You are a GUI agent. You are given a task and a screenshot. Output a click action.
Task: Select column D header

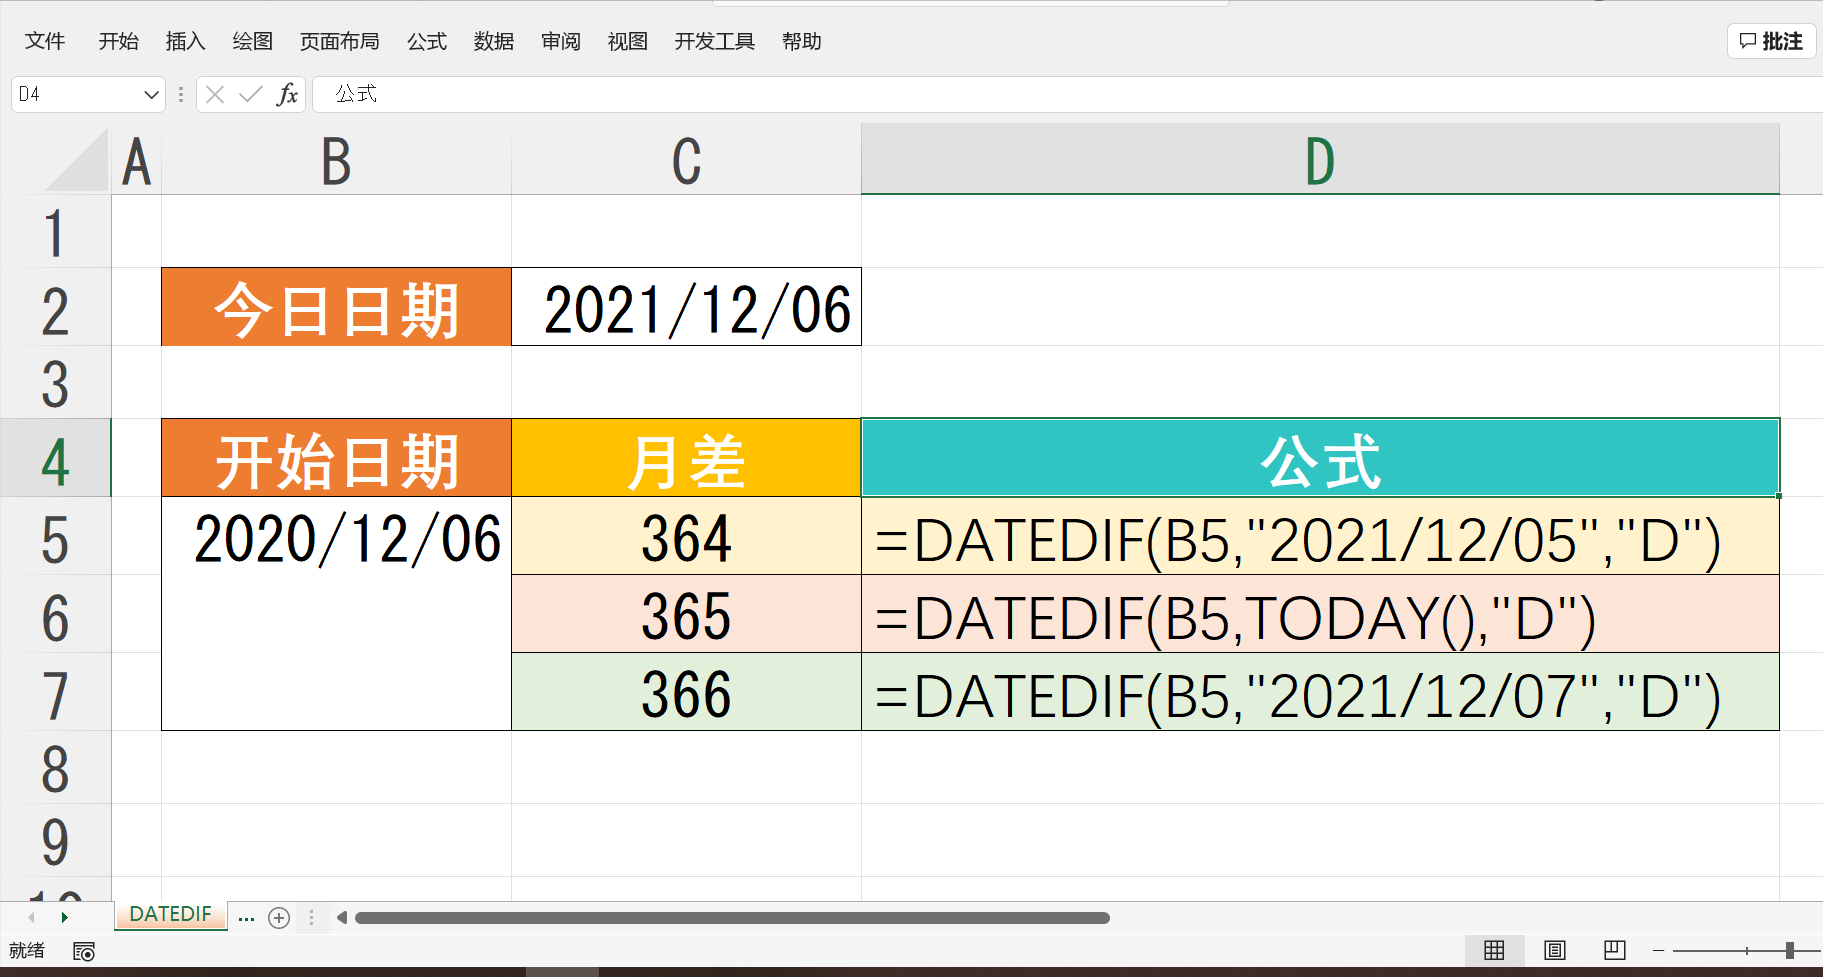coord(1320,160)
